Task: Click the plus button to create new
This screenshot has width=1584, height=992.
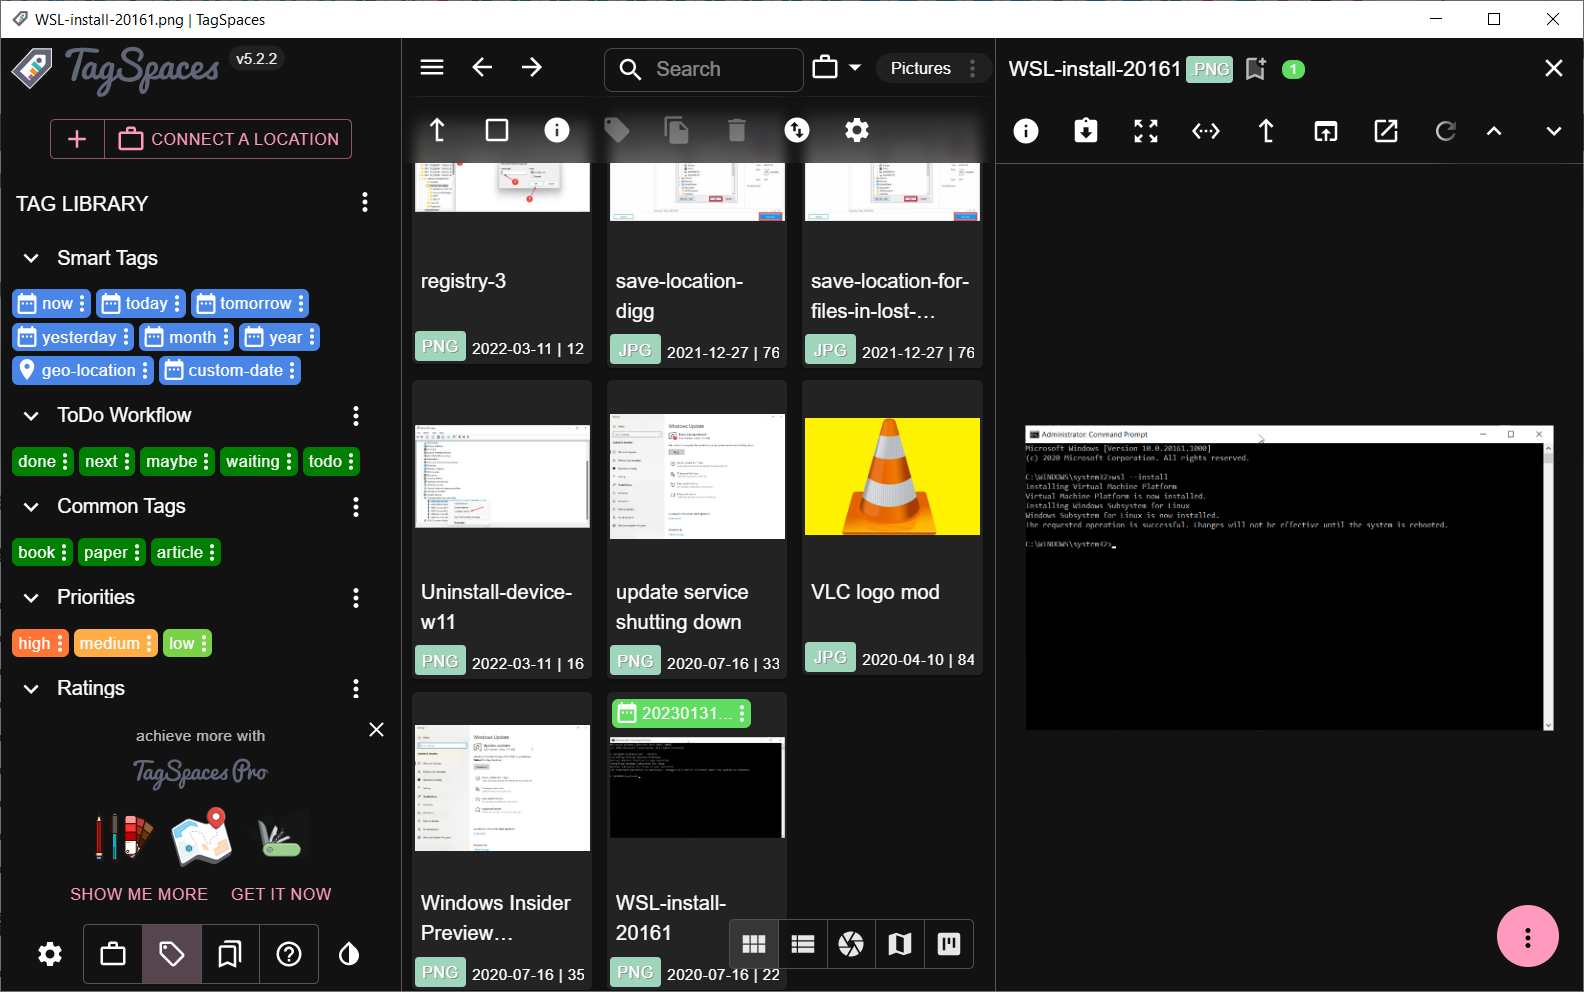Action: point(77,139)
